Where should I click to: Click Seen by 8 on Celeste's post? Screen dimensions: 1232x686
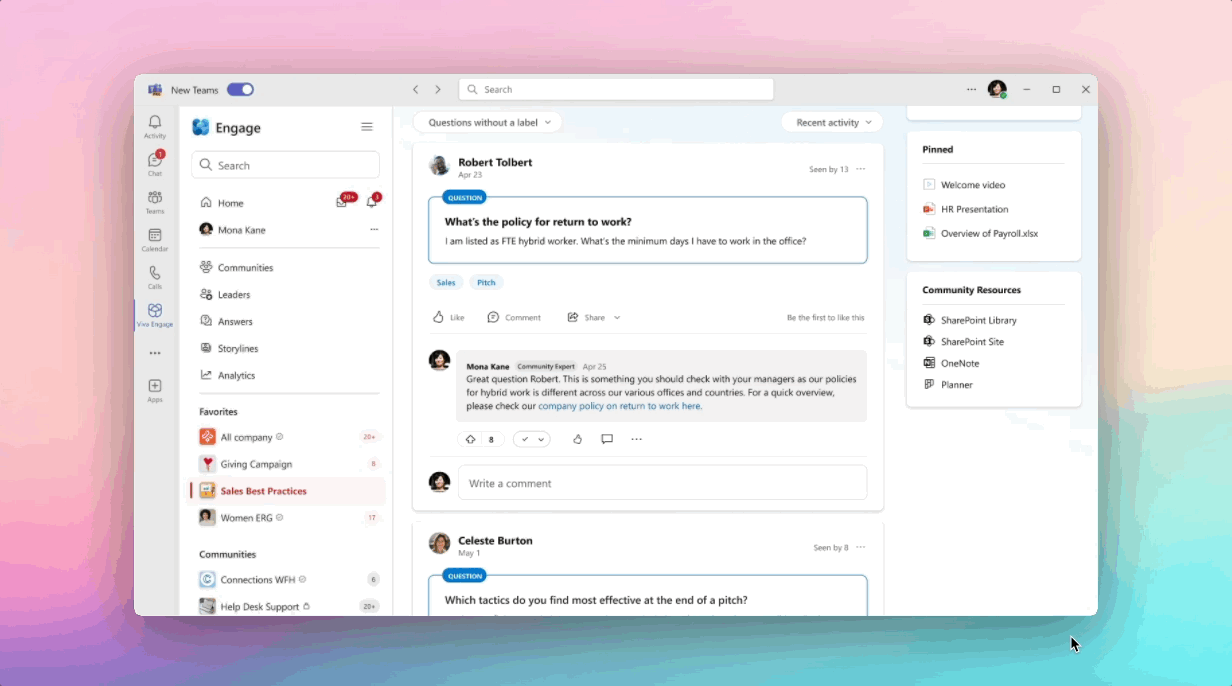(830, 548)
